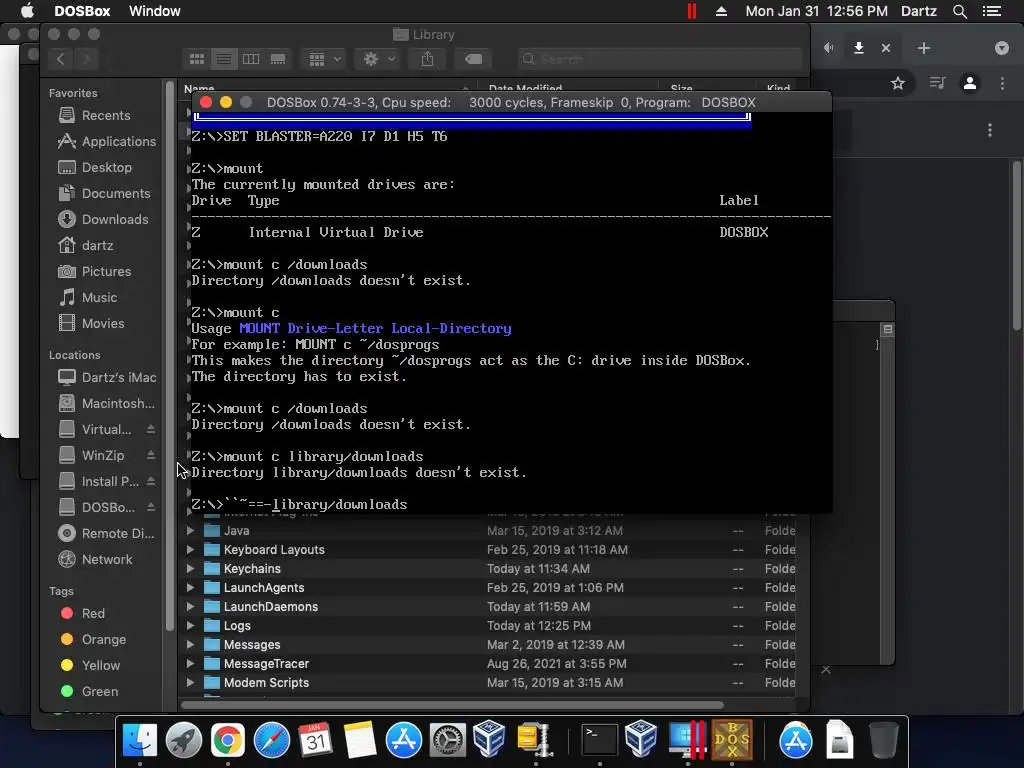
Task: Open Notification Center list icon
Action: click(x=992, y=11)
